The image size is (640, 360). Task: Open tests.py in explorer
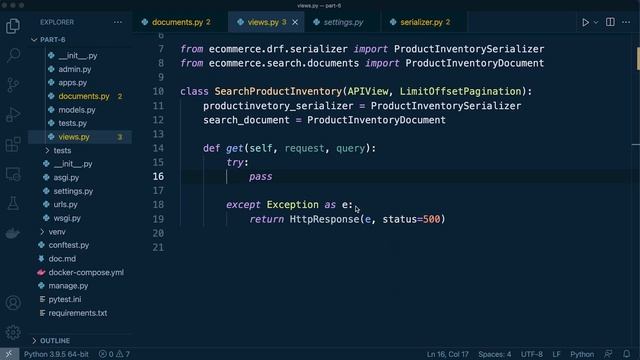pos(72,123)
